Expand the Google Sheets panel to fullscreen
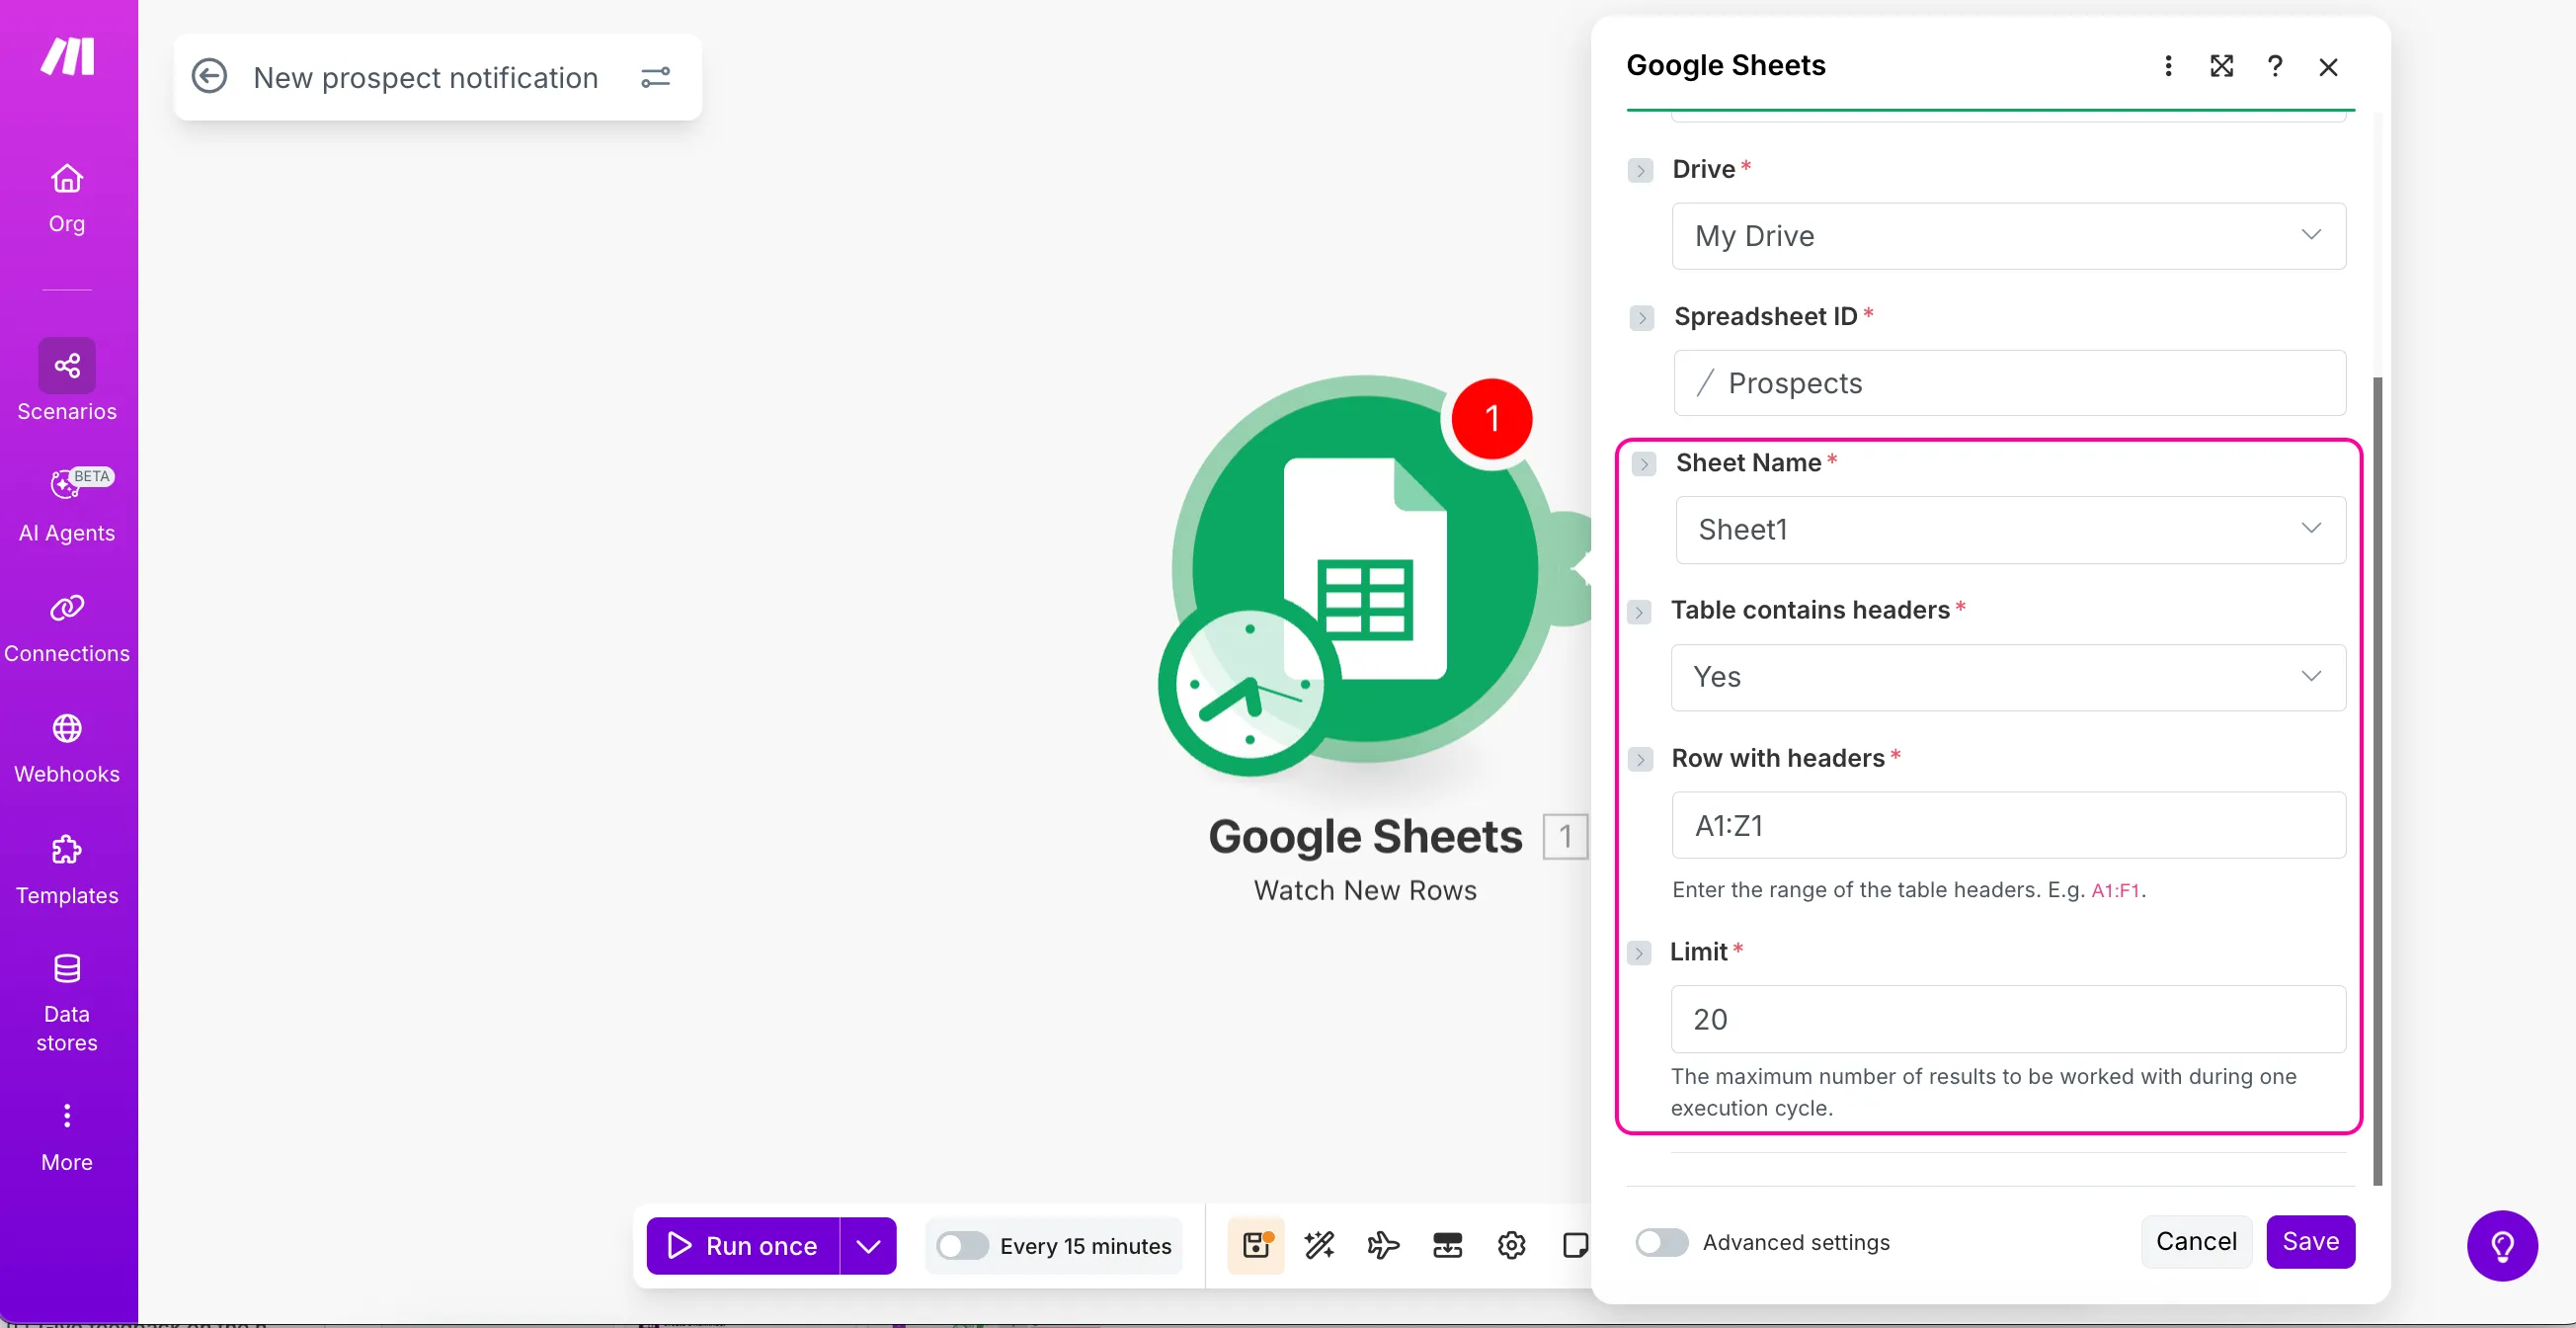Screen dimensions: 2576x1328 tap(2222, 66)
